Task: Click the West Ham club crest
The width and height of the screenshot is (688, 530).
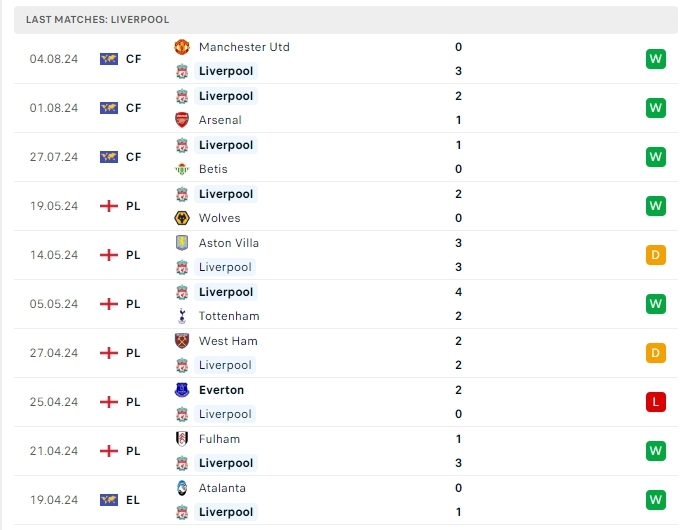Action: (x=182, y=341)
